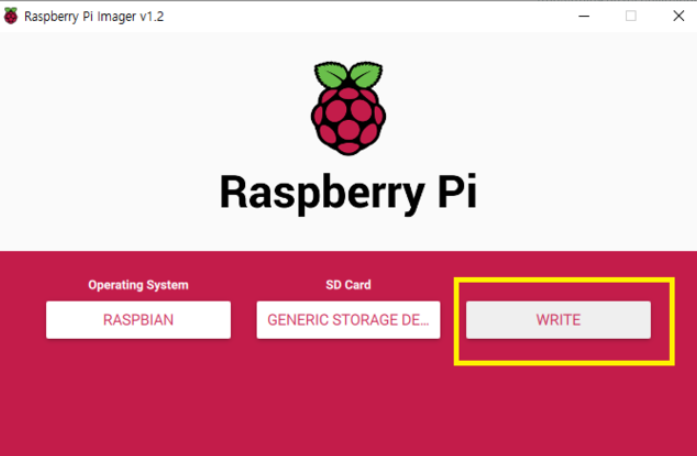697x456 pixels.
Task: Click the "Operating System" label
Action: (138, 285)
